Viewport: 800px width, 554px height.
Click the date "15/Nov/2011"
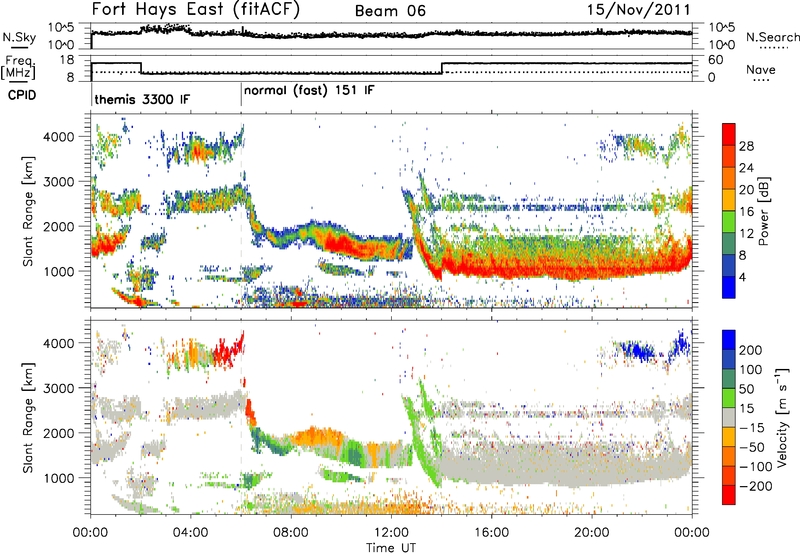[x=638, y=9]
